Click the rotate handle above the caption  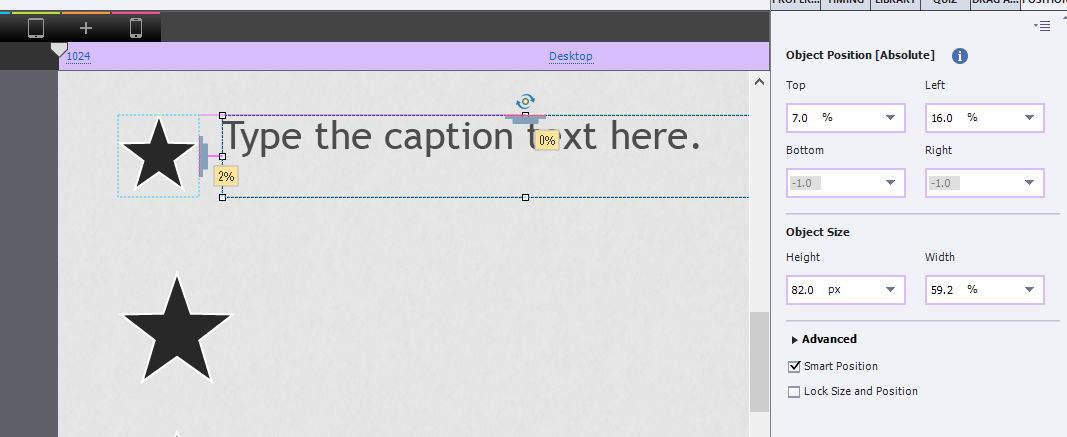point(525,101)
